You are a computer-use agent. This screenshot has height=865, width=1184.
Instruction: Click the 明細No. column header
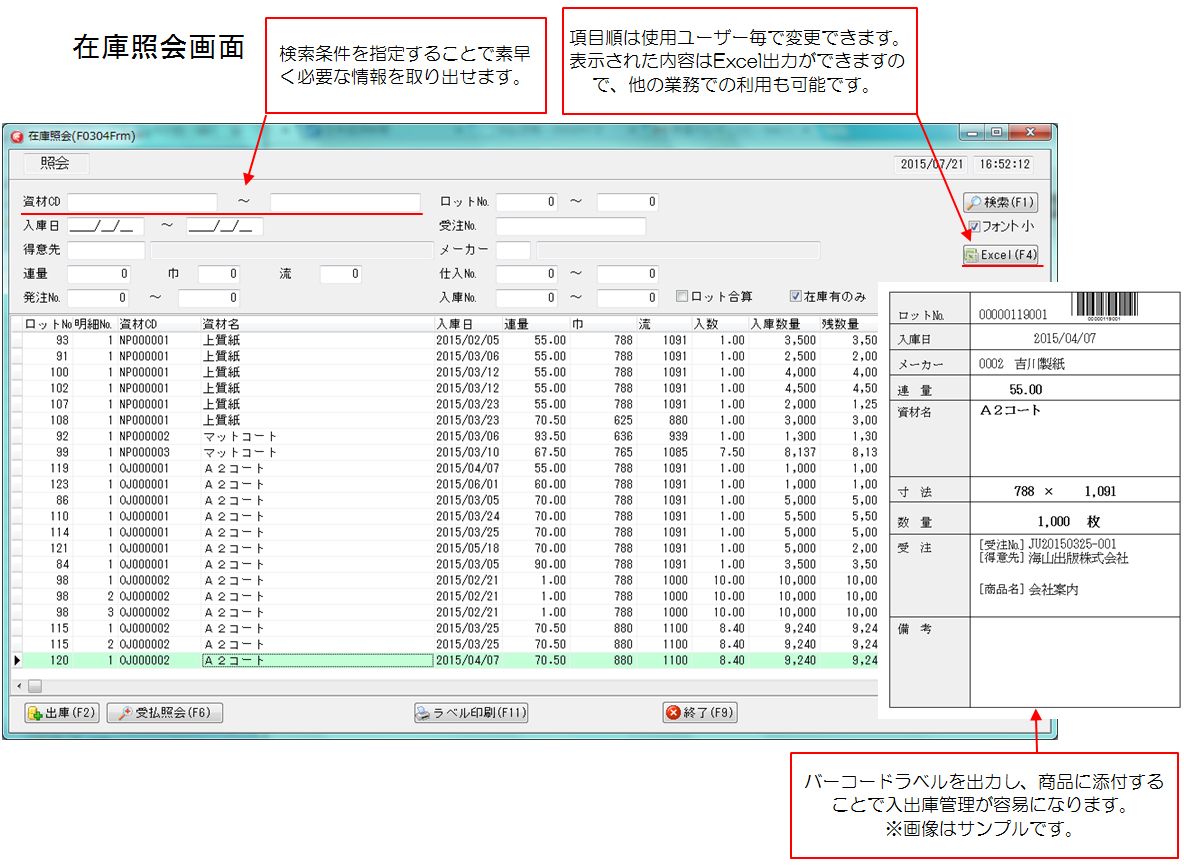pyautogui.click(x=94, y=325)
